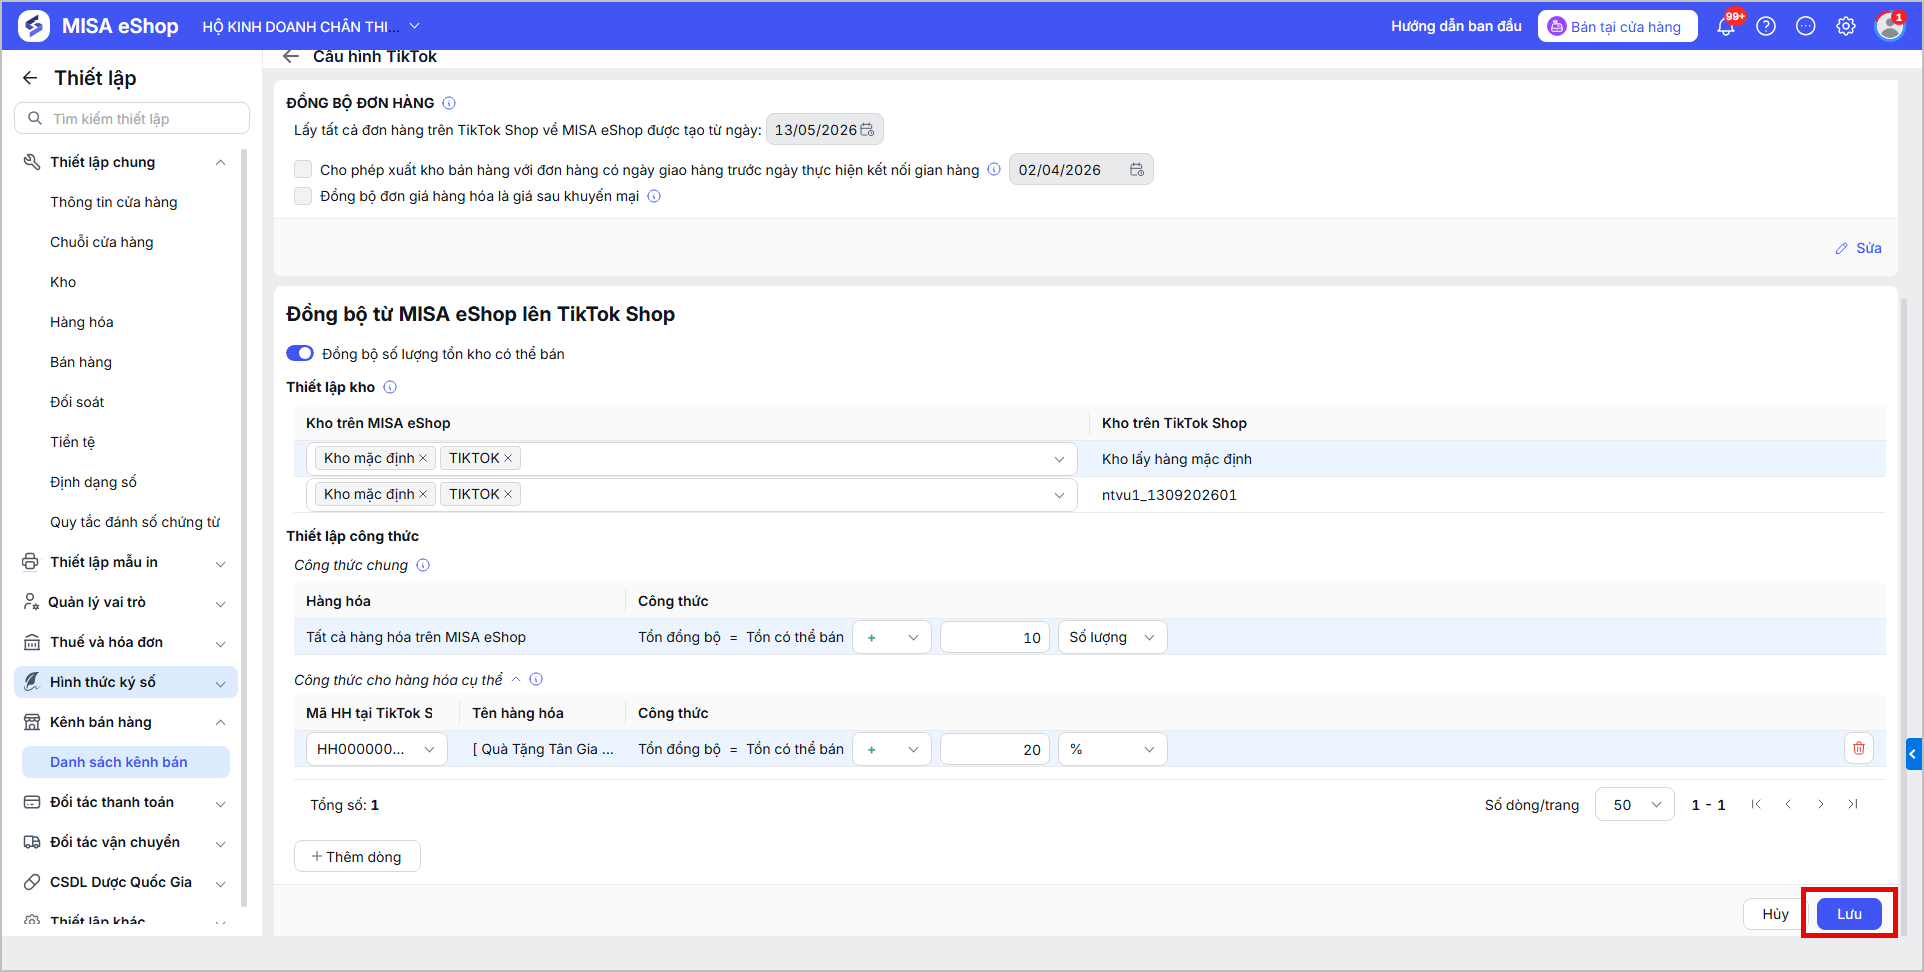Check Đồng bộ đơn giá hàng hóa checkbox
Image resolution: width=1924 pixels, height=972 pixels.
pos(303,196)
